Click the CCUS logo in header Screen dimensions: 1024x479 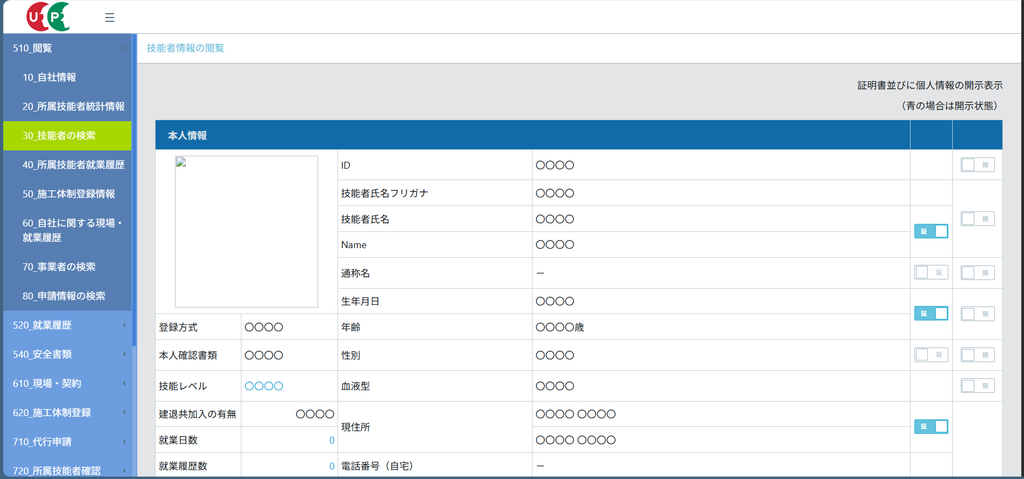[48, 16]
